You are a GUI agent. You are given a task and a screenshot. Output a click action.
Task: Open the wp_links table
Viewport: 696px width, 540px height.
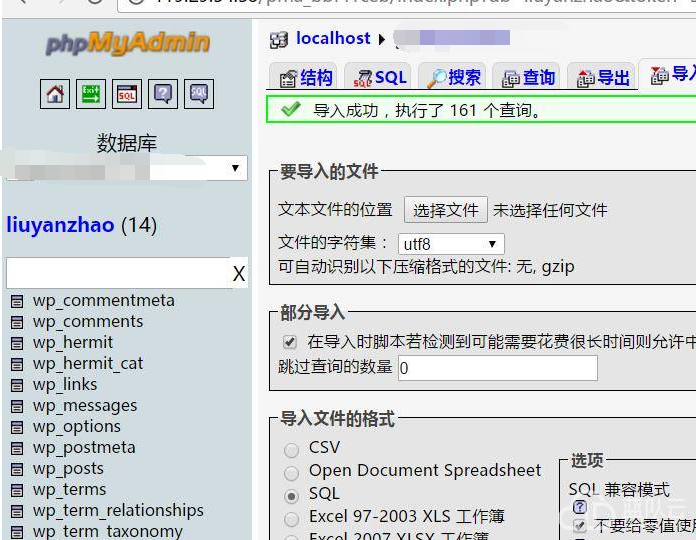tap(64, 385)
